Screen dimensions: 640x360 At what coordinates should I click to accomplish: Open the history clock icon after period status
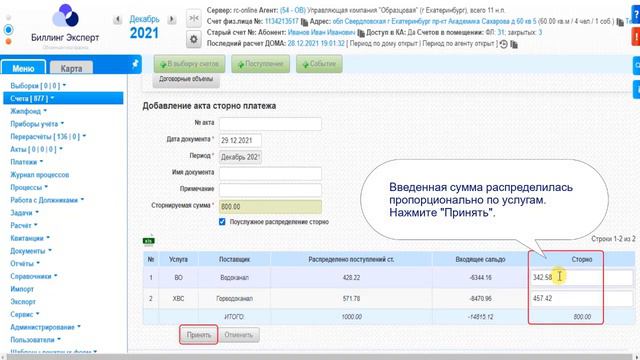(x=504, y=44)
